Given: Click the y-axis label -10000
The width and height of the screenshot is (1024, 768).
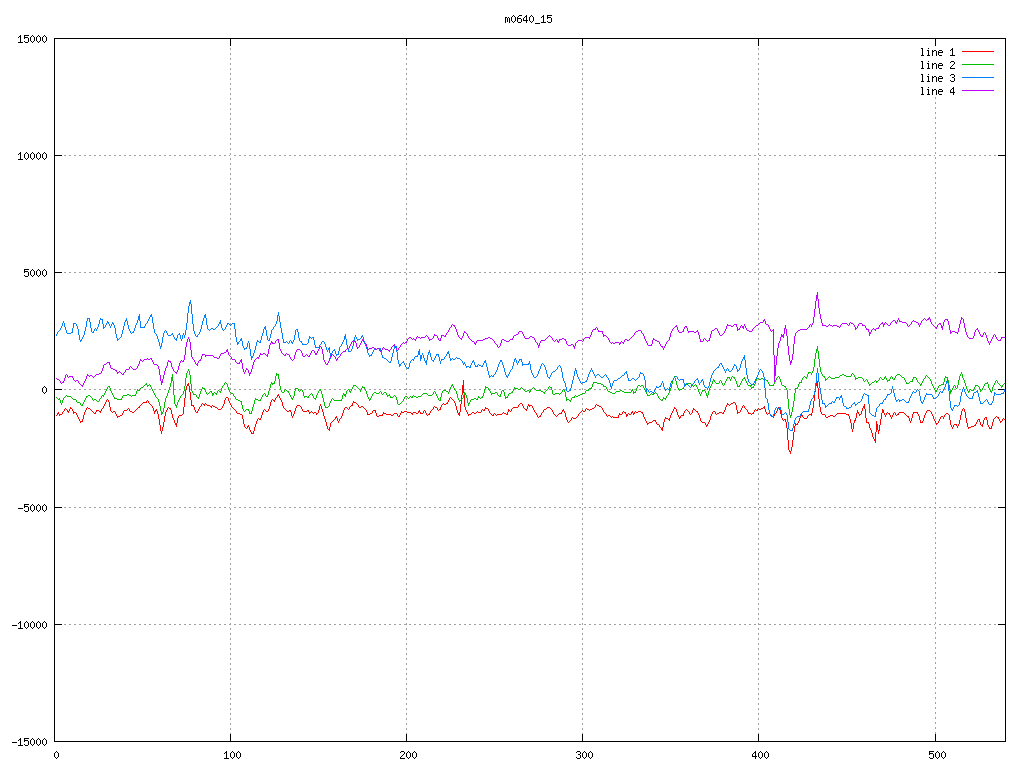Looking at the screenshot, I should 29,625.
